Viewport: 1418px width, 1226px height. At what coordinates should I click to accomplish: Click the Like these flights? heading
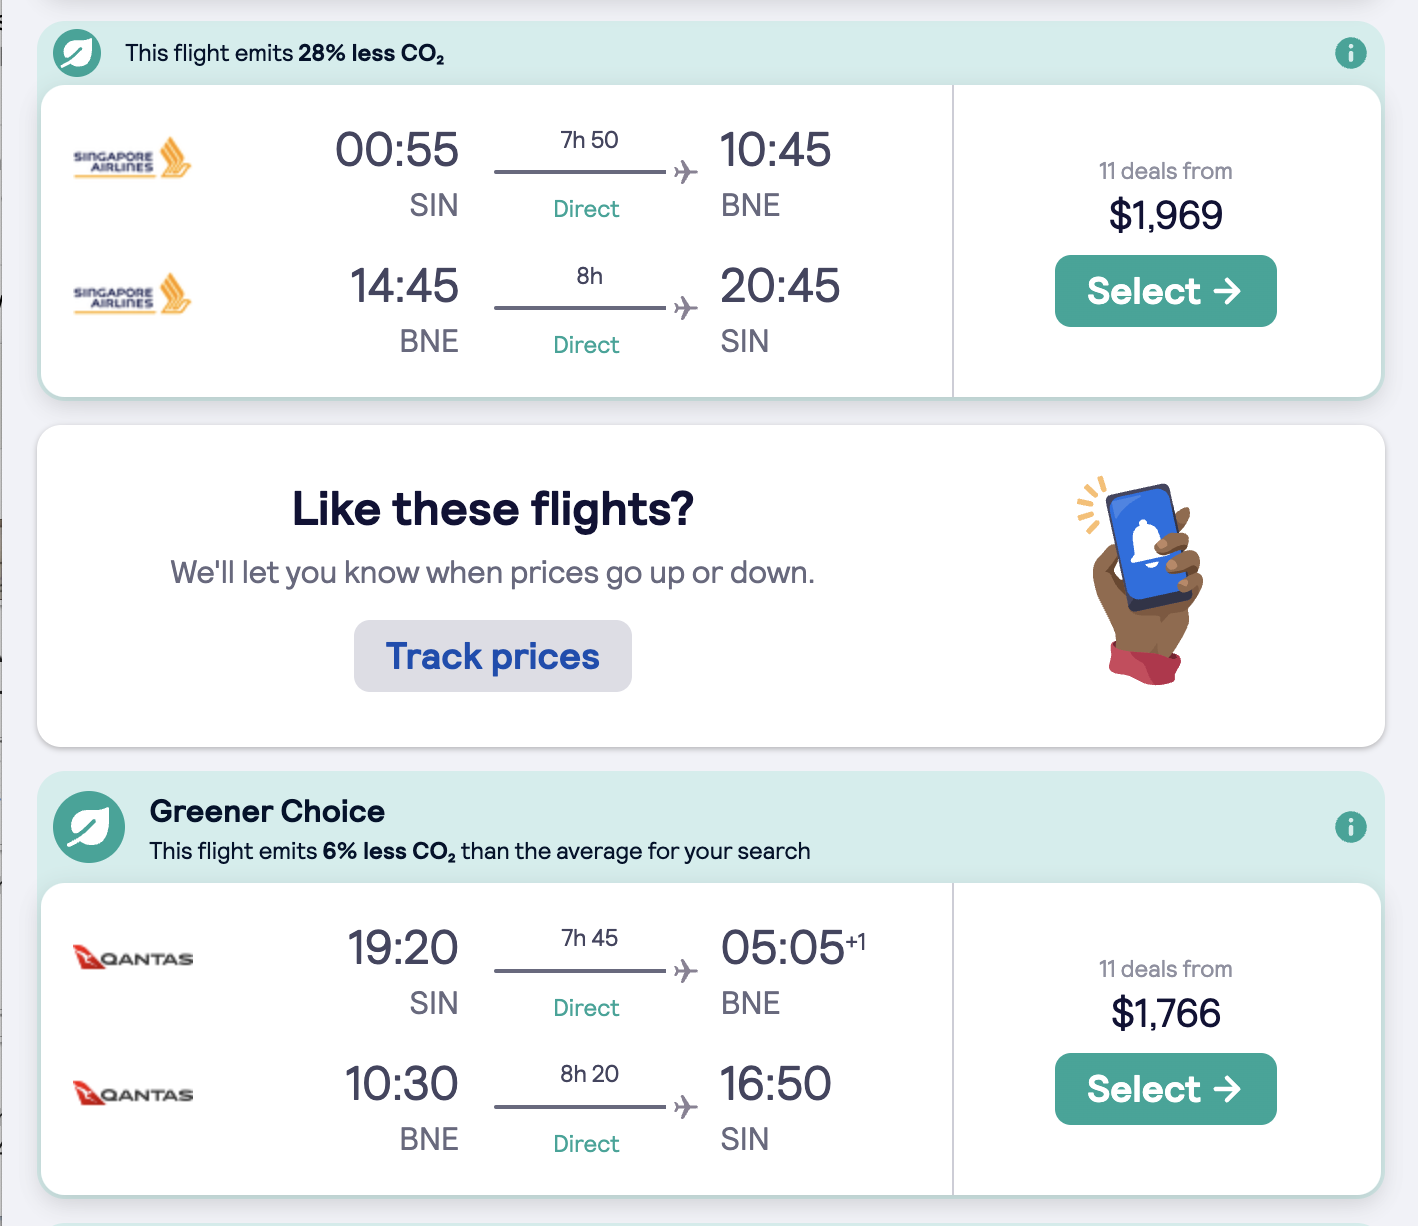pyautogui.click(x=492, y=509)
